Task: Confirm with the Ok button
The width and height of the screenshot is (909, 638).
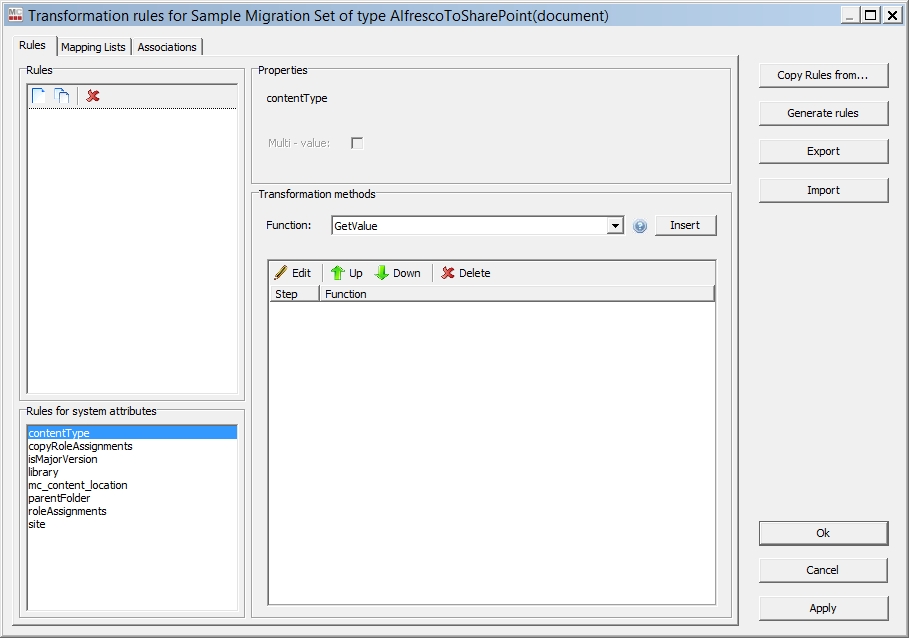Action: (823, 533)
